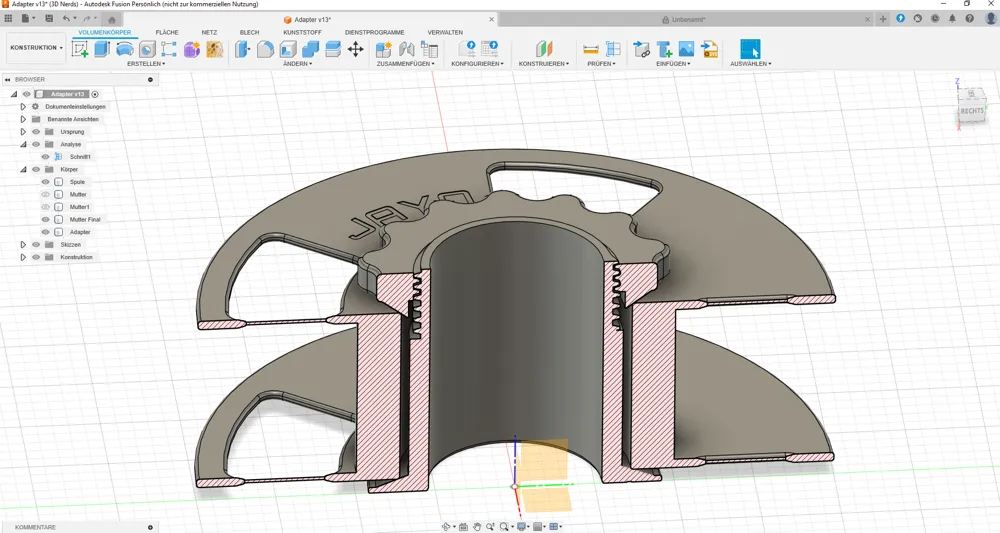1000x533 pixels.
Task: Select the Measure tool in Prüfen
Action: click(x=591, y=49)
